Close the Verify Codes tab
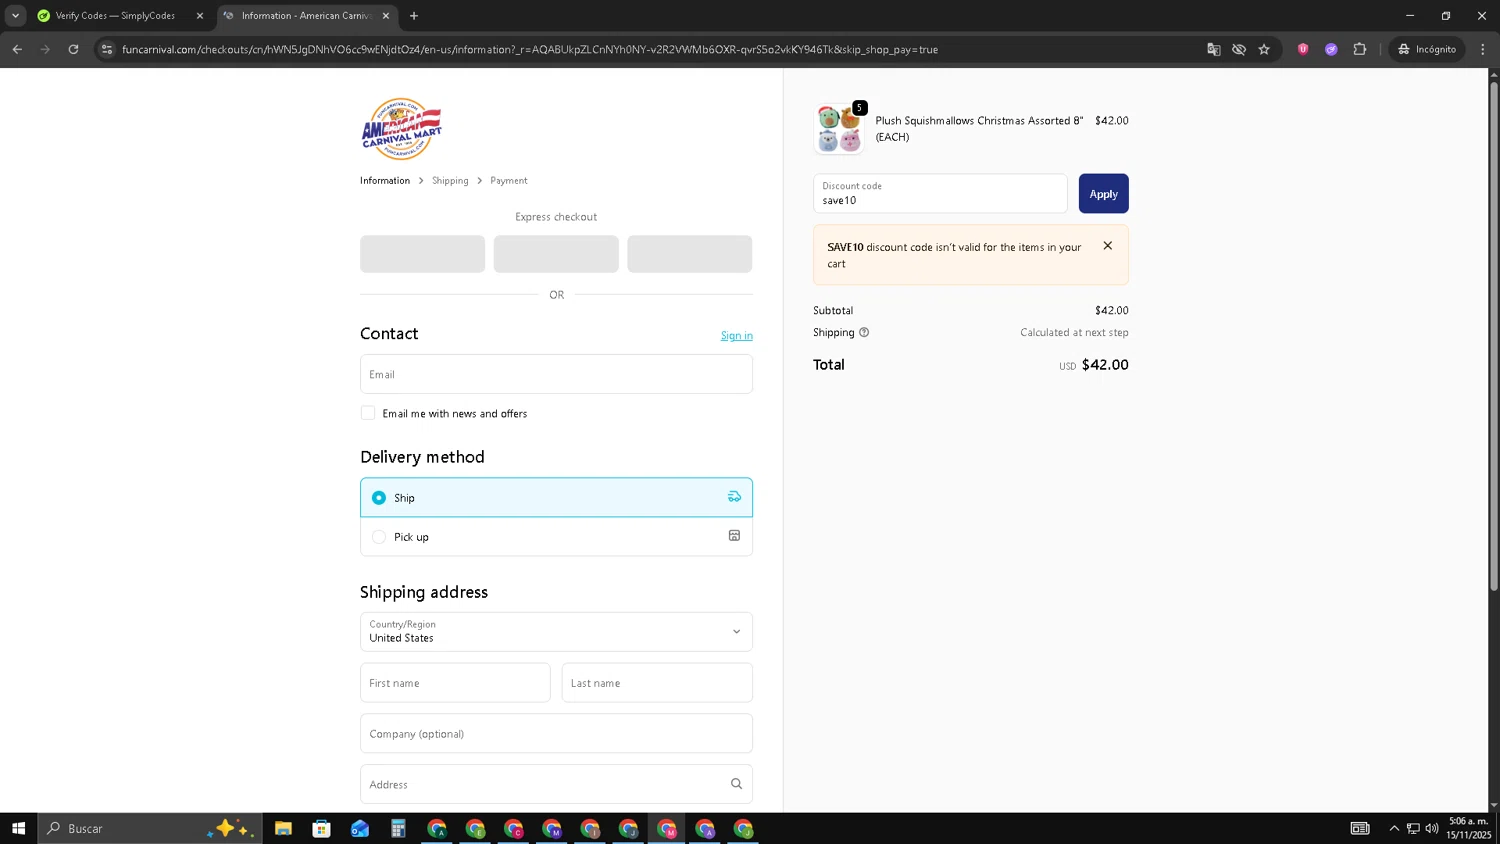 [x=199, y=16]
